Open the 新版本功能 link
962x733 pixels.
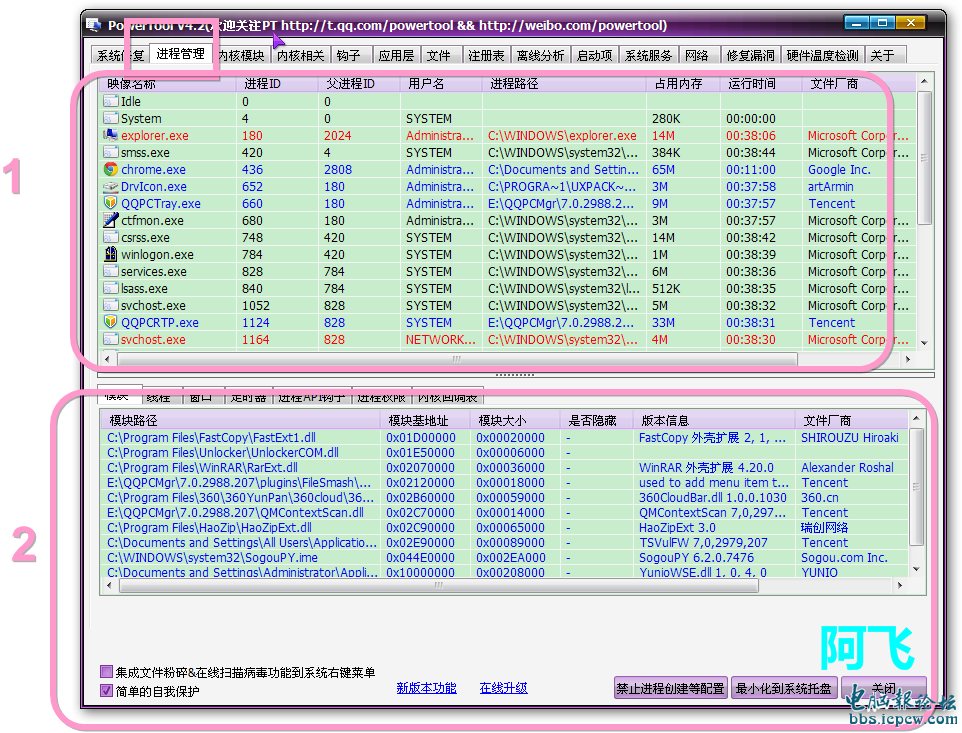[426, 688]
